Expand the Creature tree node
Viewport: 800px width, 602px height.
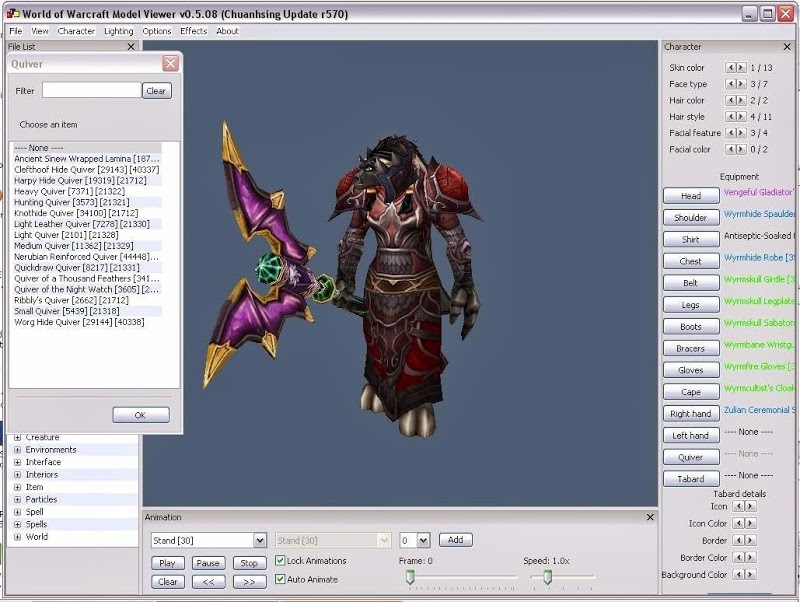pyautogui.click(x=17, y=437)
